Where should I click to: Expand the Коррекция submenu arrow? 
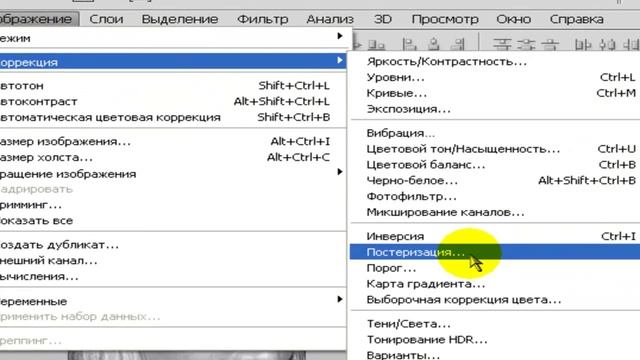(x=340, y=60)
